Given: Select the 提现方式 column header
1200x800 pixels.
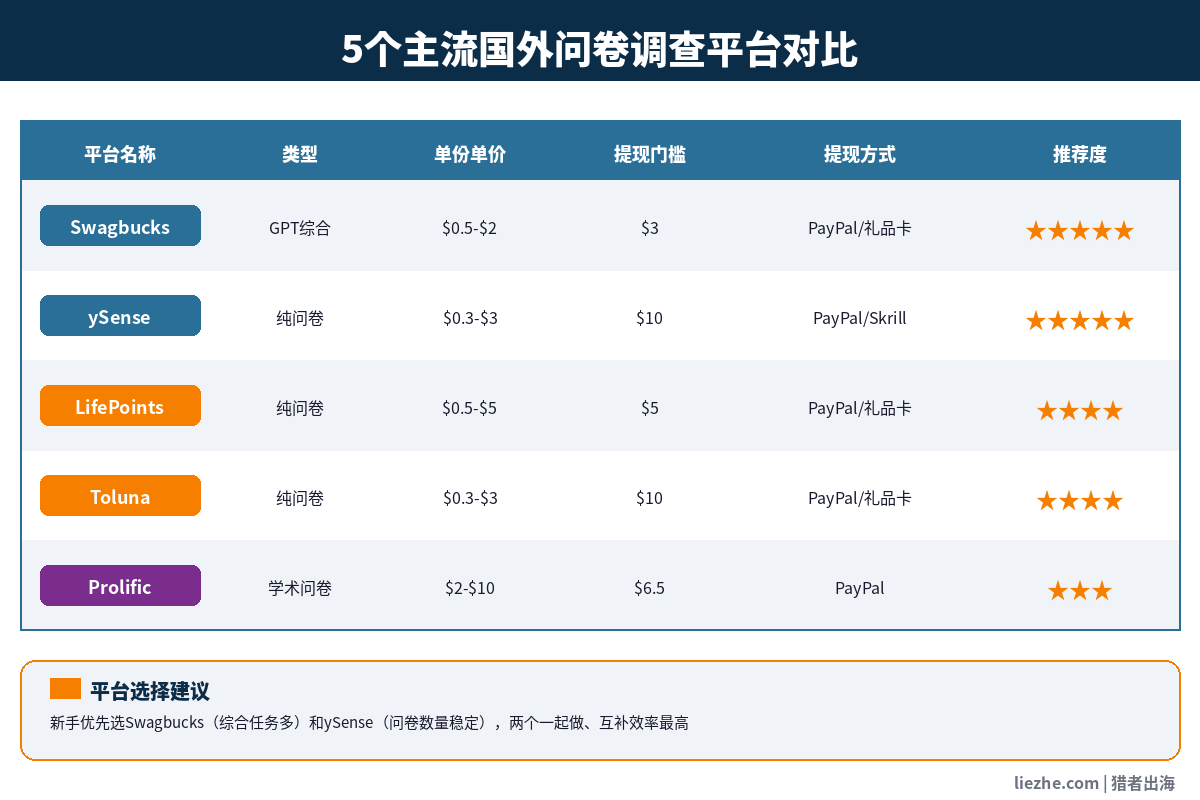Looking at the screenshot, I should coord(860,154).
